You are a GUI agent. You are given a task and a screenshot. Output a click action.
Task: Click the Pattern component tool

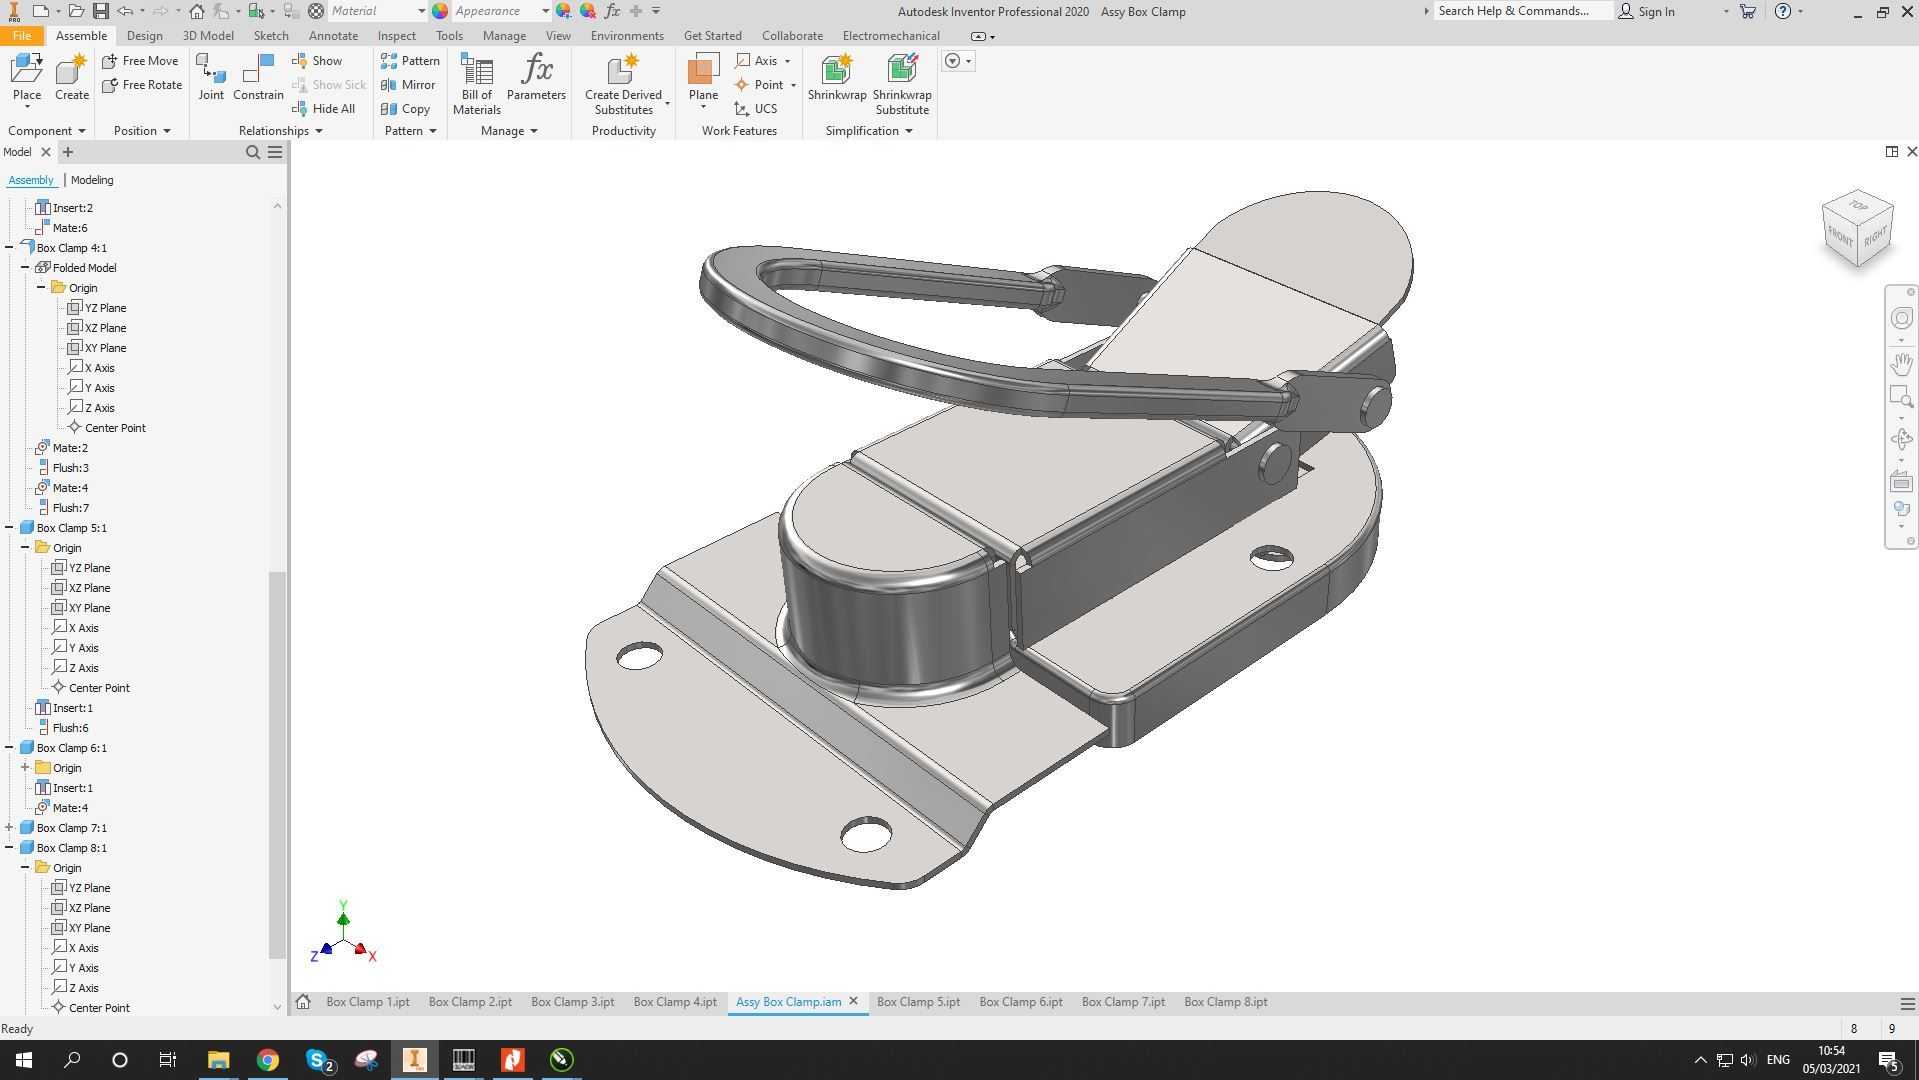pyautogui.click(x=410, y=61)
